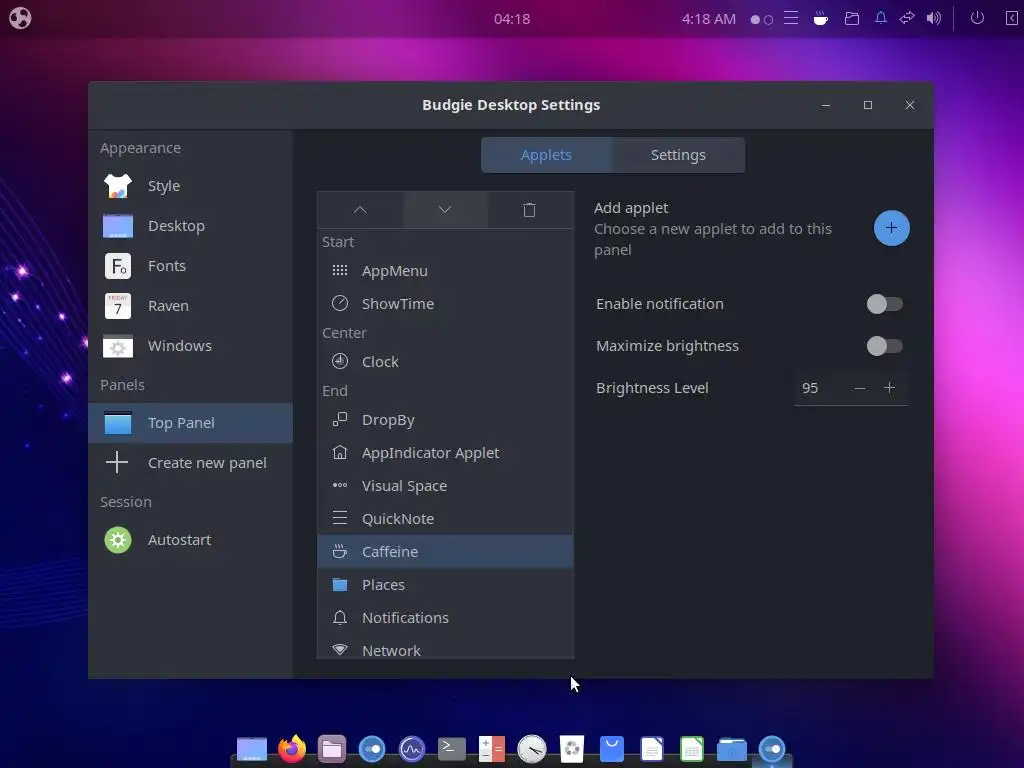Open the Autostart session section

tap(191, 540)
